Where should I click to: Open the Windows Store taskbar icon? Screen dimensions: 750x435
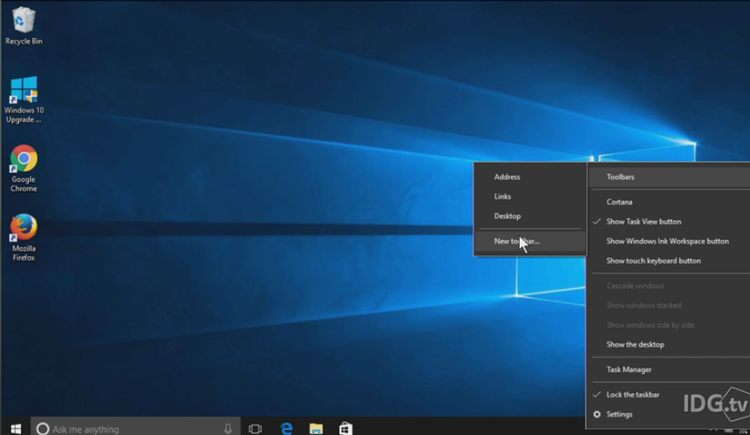[345, 429]
